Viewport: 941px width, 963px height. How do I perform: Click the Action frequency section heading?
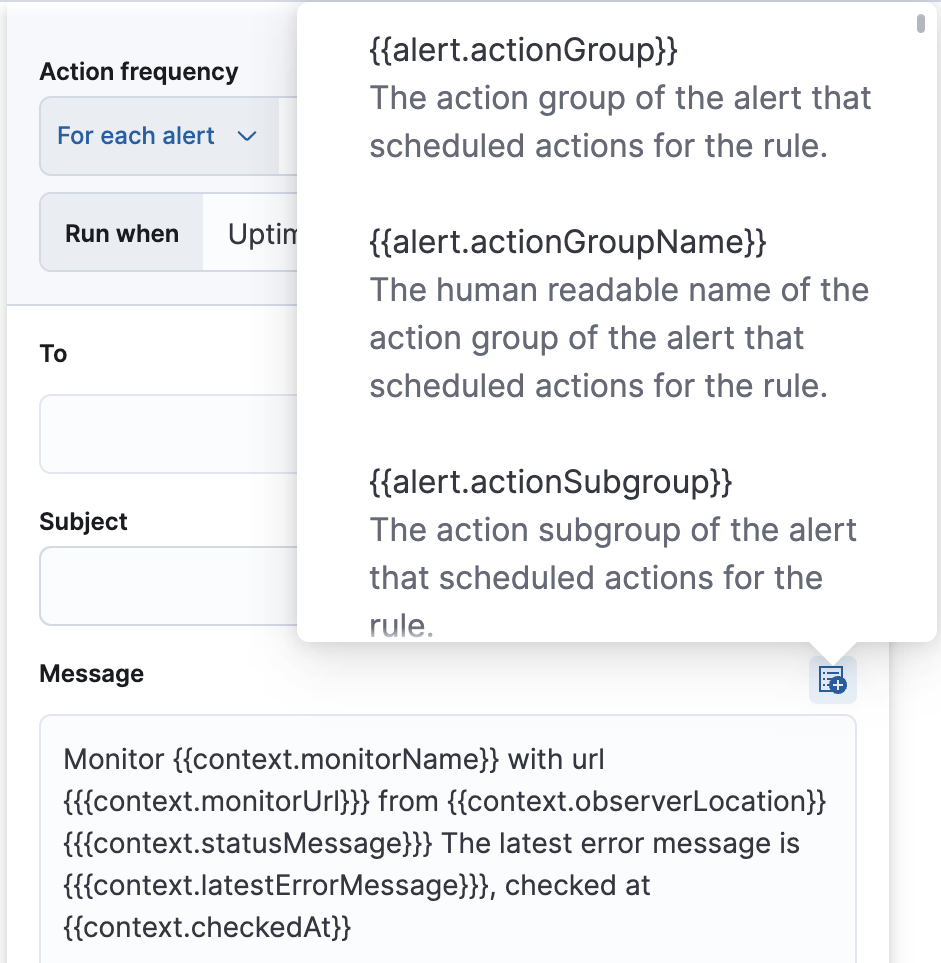coord(139,71)
